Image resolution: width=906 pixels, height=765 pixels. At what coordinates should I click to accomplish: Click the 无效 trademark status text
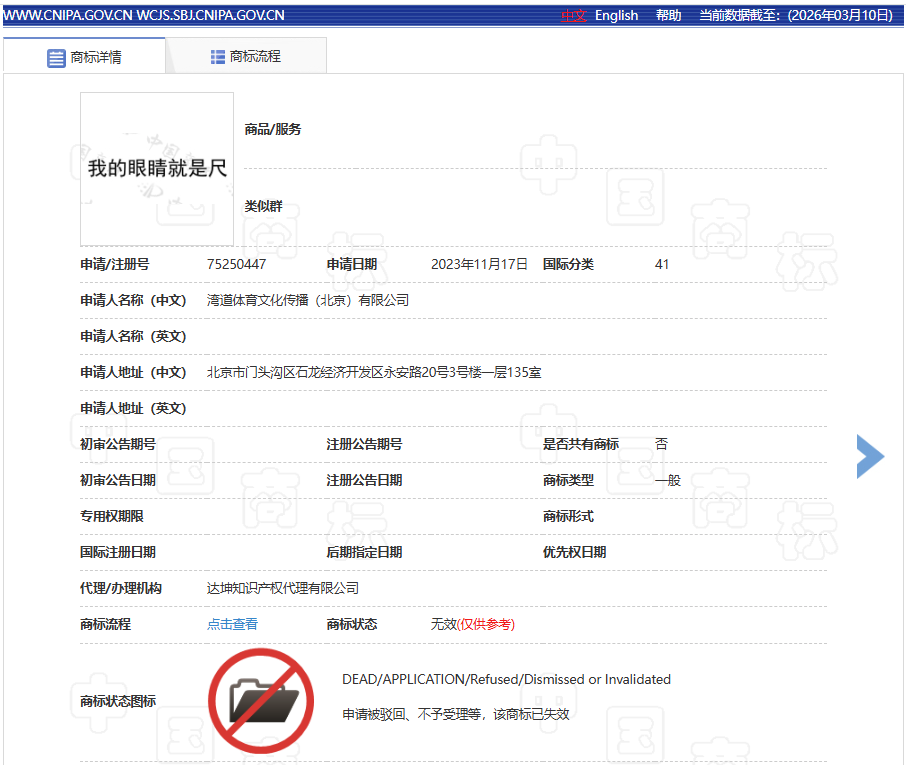pyautogui.click(x=443, y=624)
